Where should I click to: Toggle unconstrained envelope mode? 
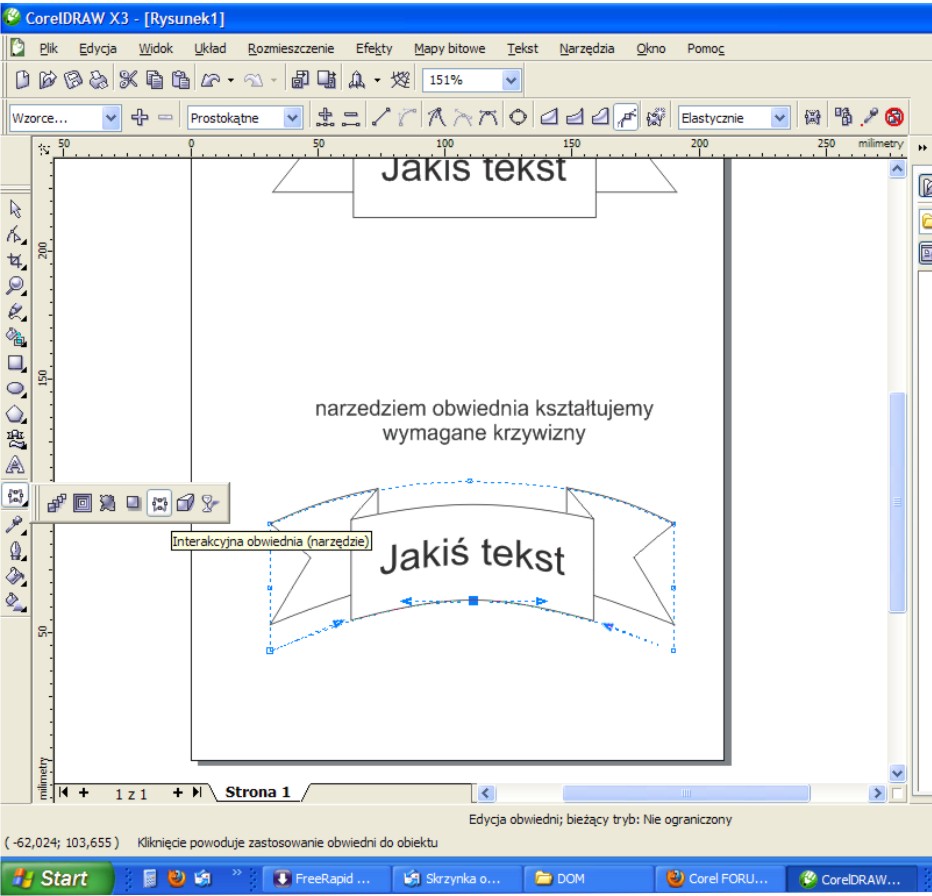[x=627, y=117]
